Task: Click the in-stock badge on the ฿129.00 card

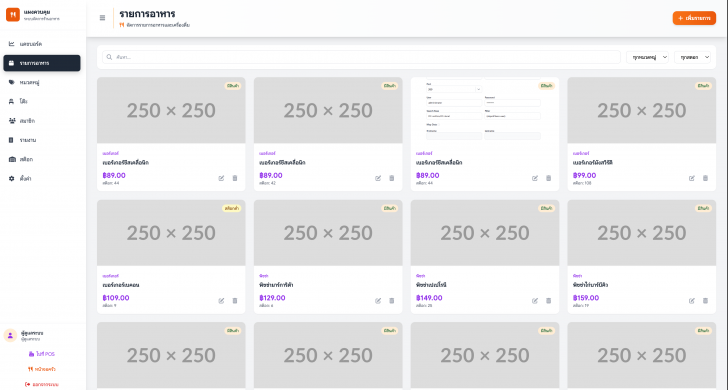Action: coord(390,208)
